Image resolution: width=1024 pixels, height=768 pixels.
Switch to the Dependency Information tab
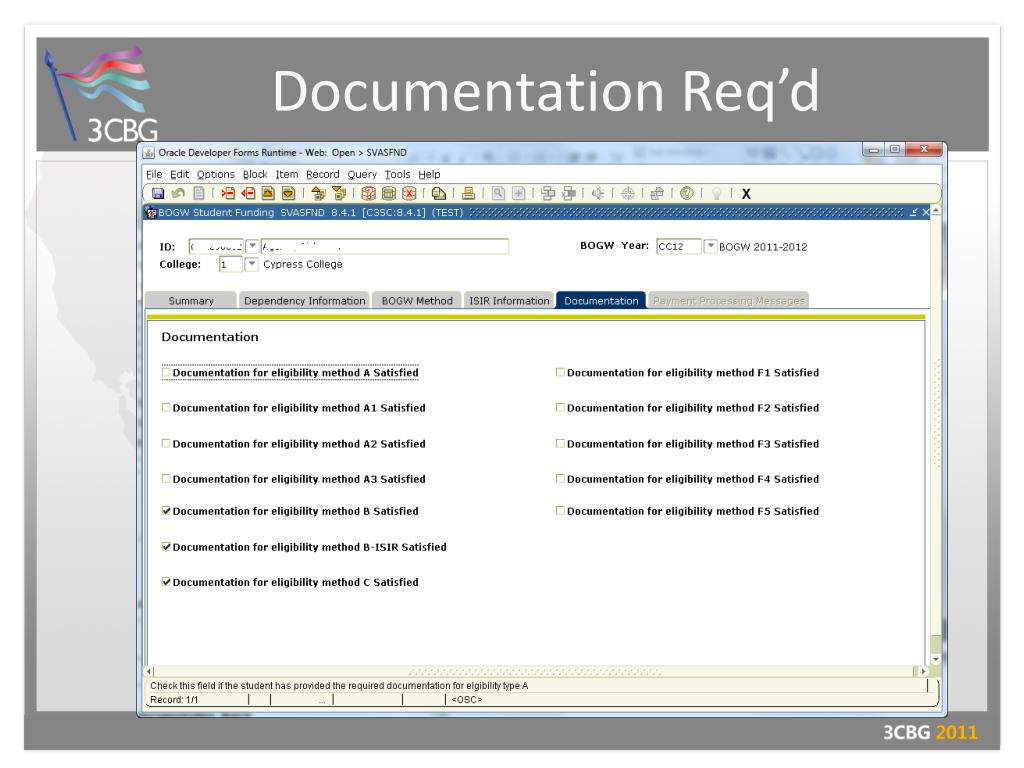[304, 301]
